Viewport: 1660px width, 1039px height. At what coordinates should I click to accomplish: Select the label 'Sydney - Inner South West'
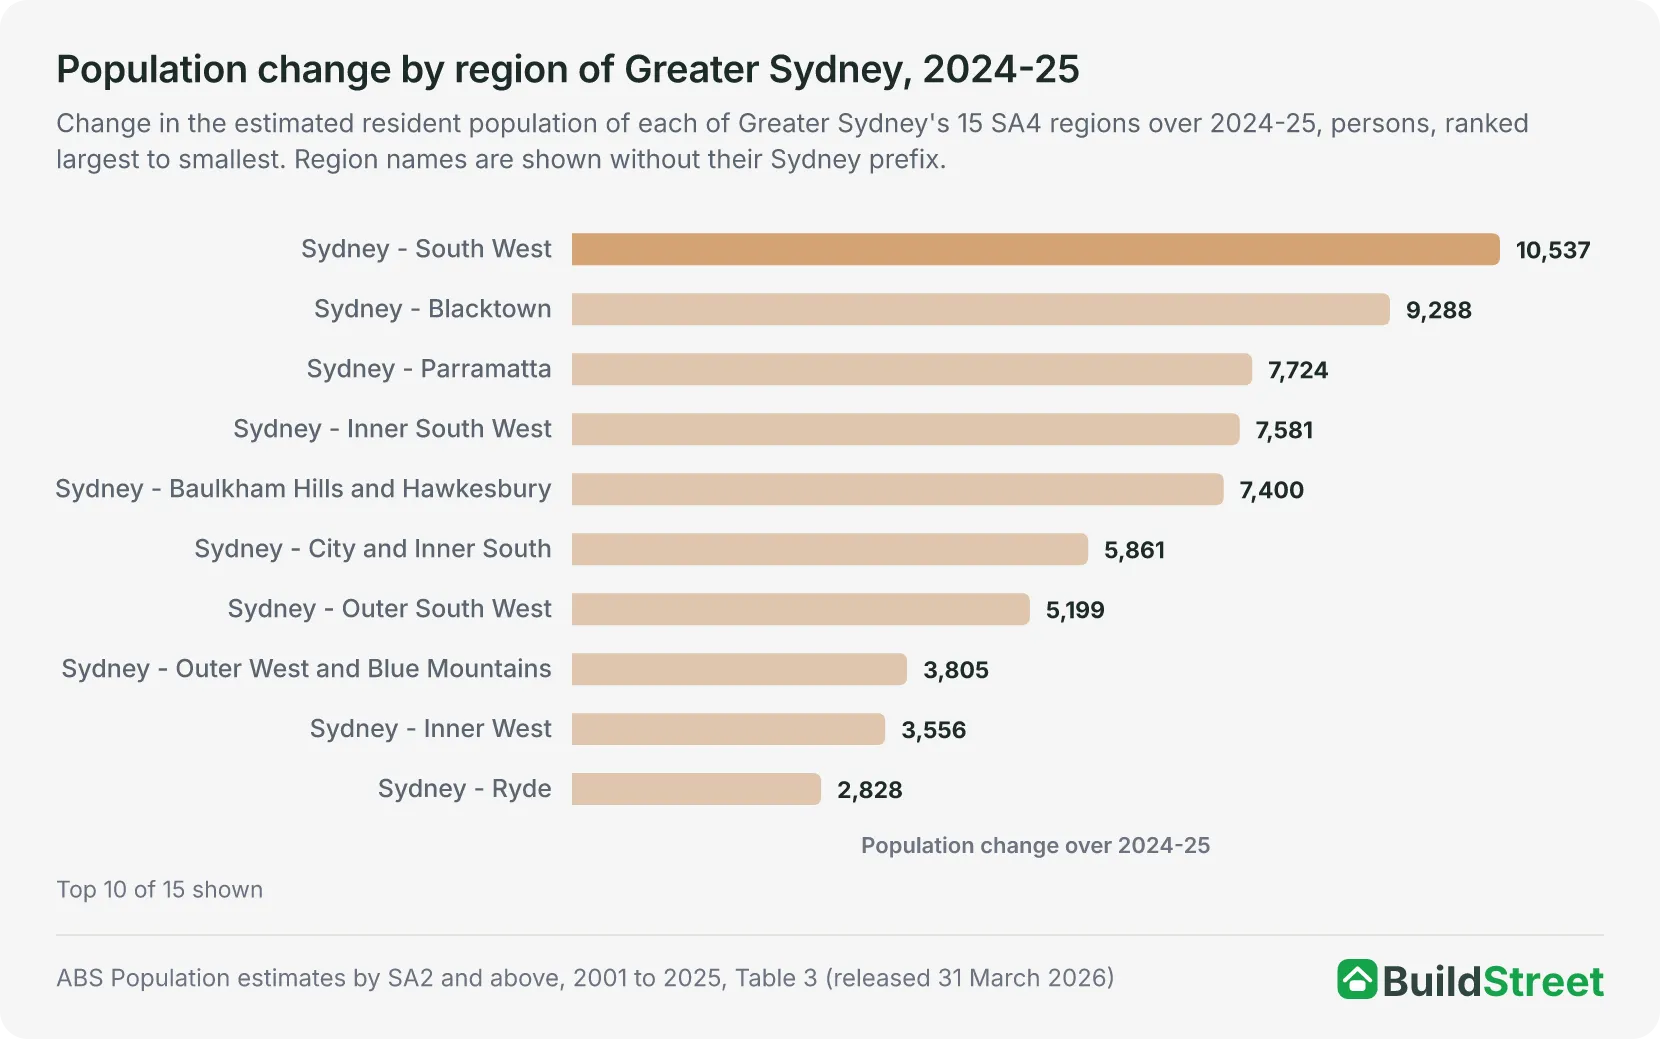click(x=392, y=429)
